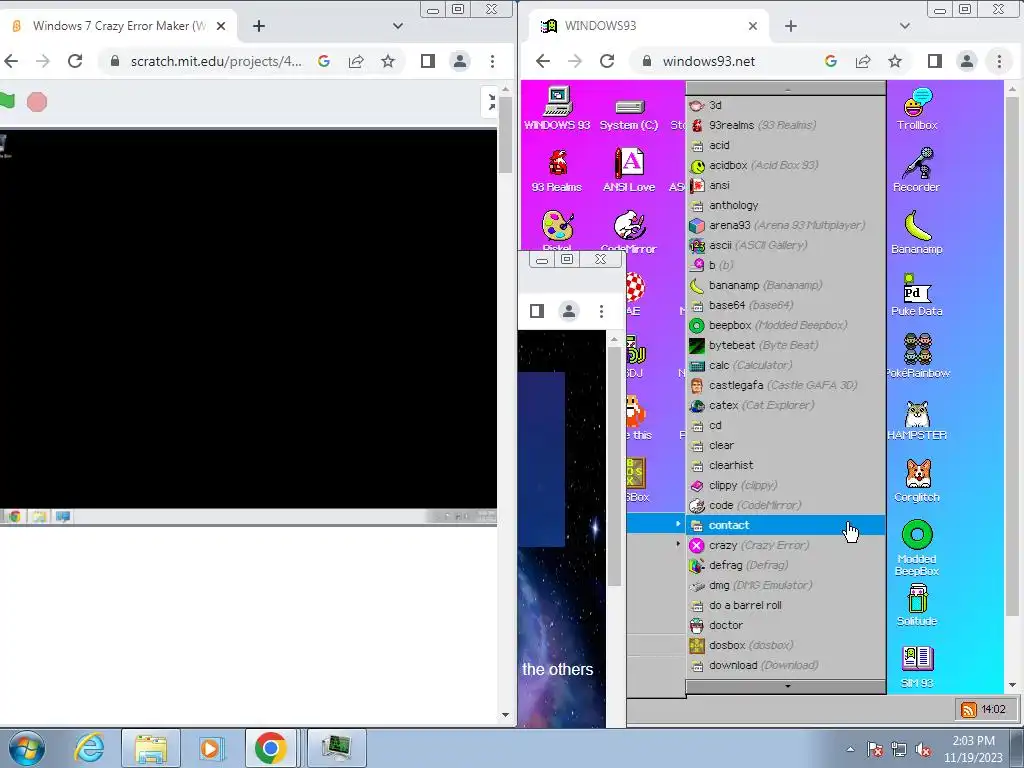Launch Bananamp from the desktop icons
This screenshot has width=1024, height=768.
(x=917, y=232)
